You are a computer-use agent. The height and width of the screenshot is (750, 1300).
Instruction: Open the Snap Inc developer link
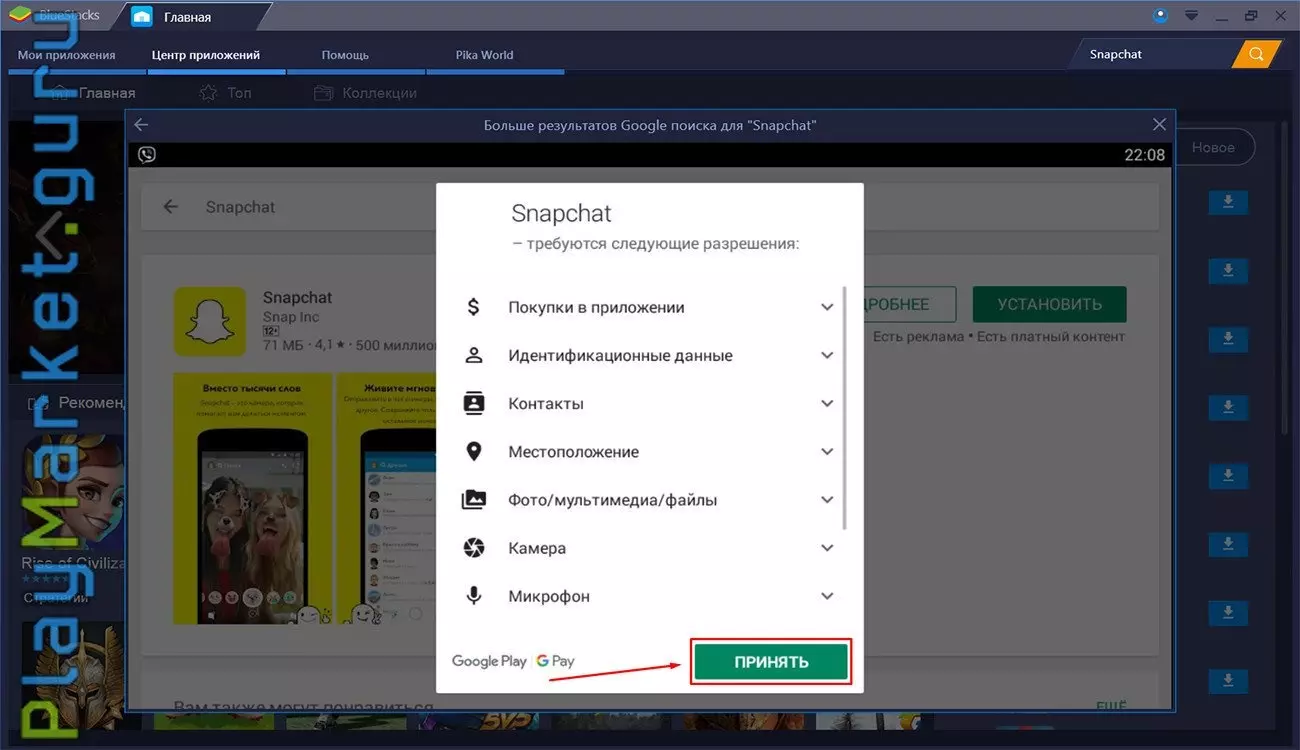(x=291, y=317)
